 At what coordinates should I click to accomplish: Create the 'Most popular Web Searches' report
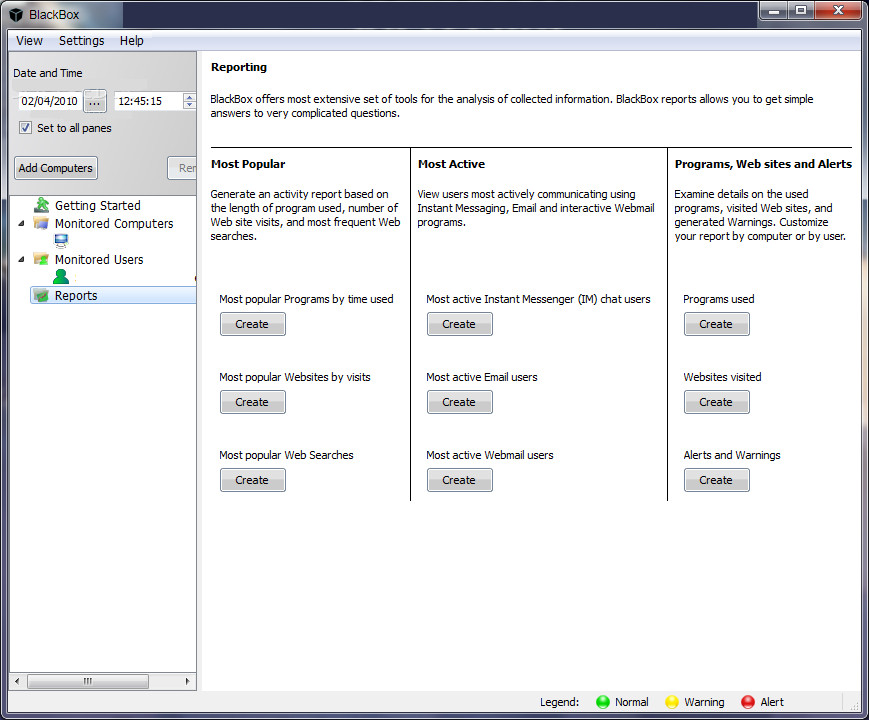(x=253, y=480)
